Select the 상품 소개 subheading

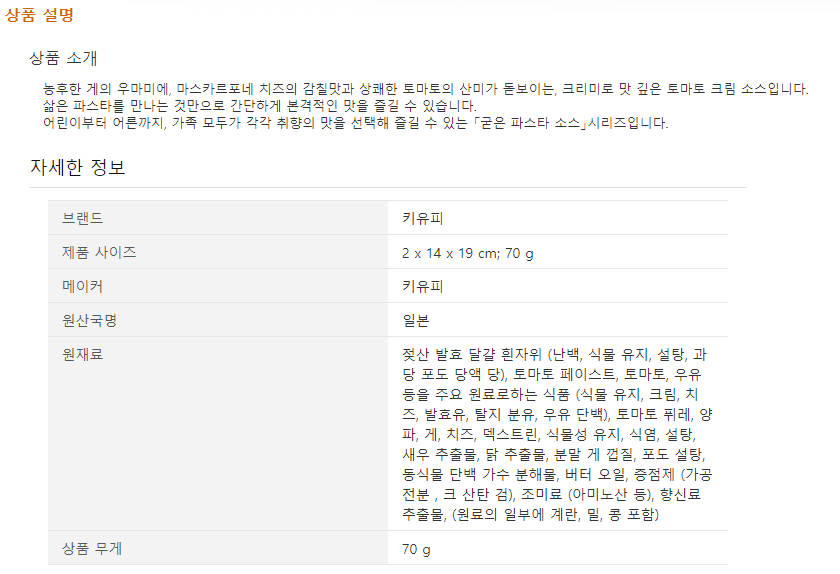pos(63,57)
